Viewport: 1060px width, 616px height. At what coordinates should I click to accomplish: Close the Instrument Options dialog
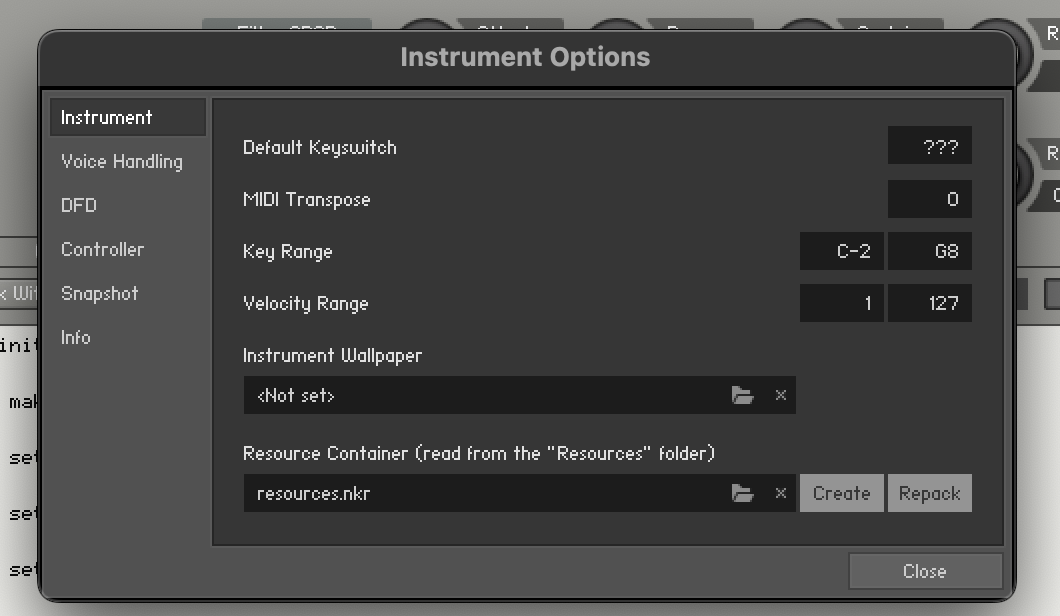[x=925, y=571]
